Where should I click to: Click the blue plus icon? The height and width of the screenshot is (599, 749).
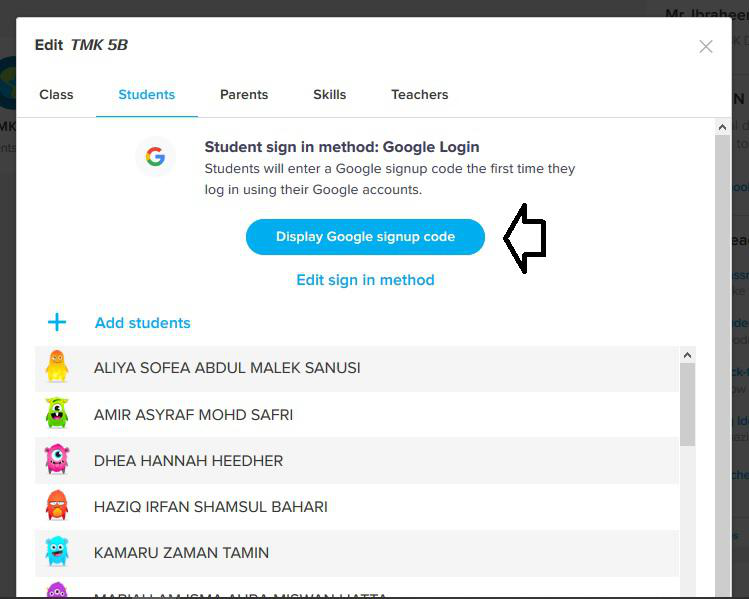tap(57, 322)
